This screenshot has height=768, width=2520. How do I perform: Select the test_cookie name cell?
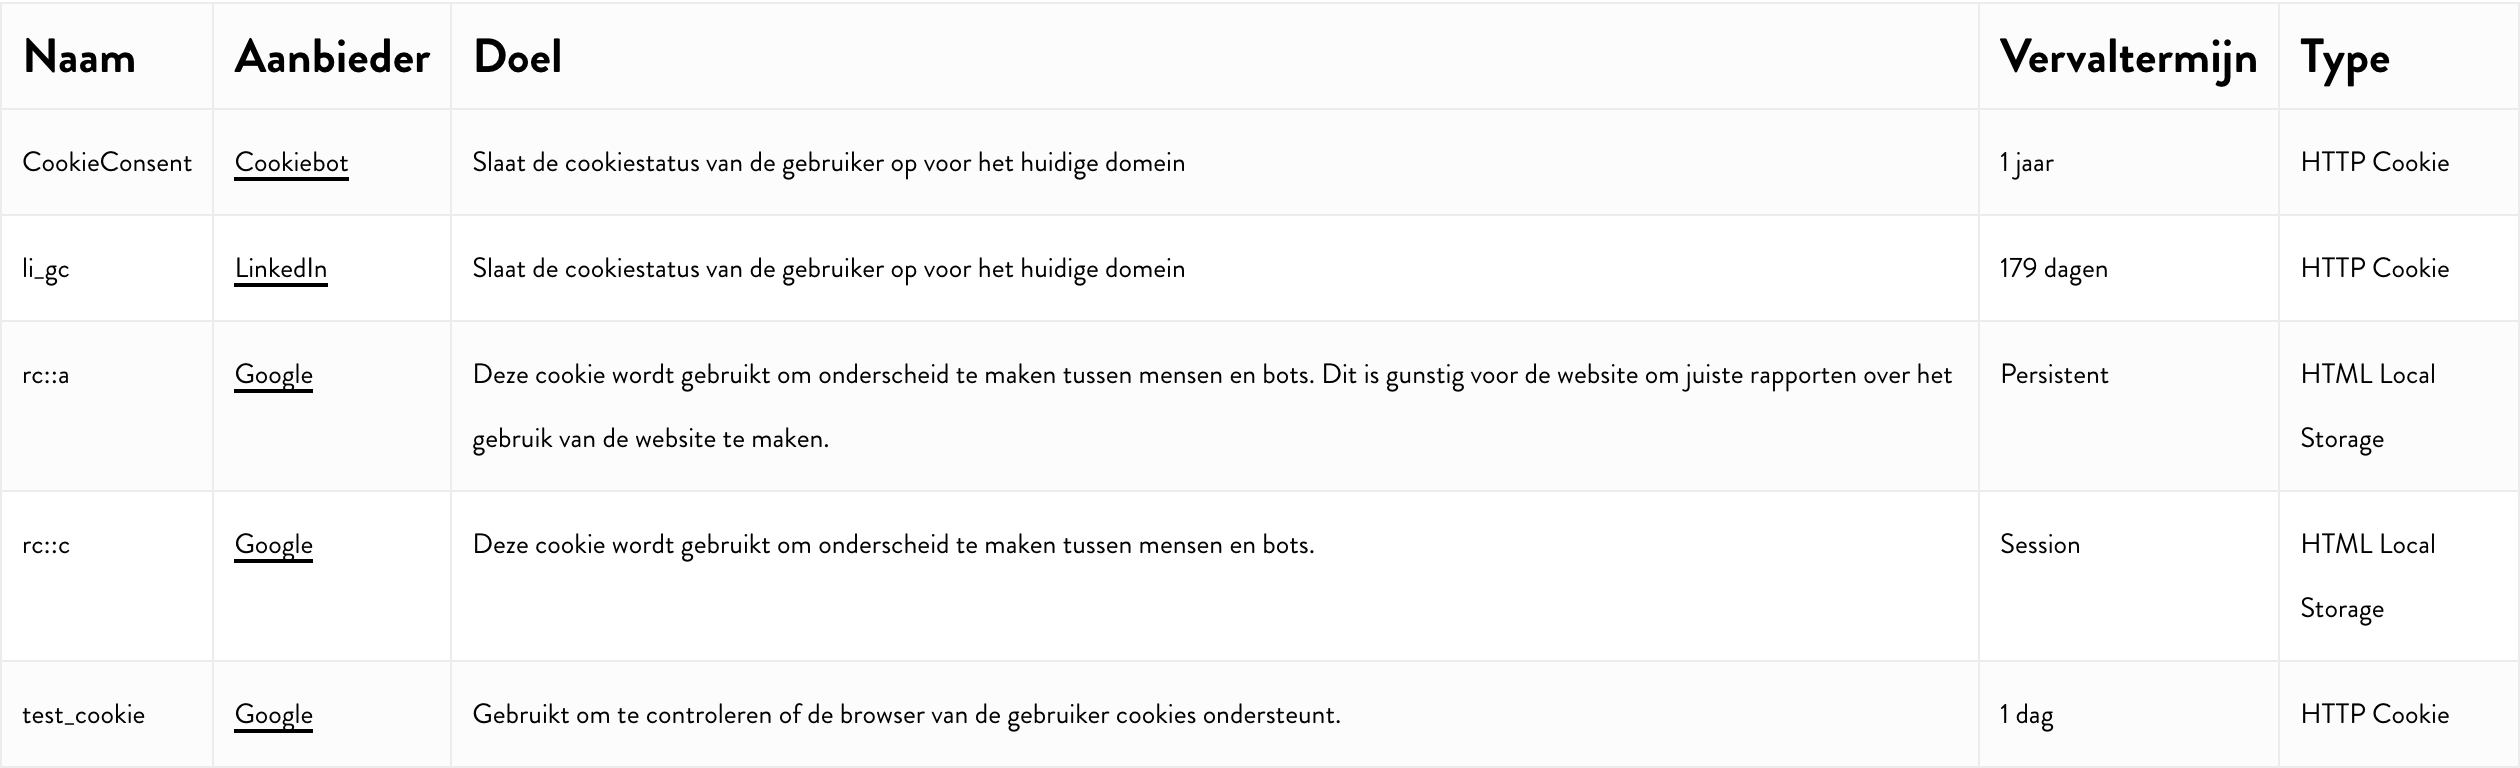83,715
